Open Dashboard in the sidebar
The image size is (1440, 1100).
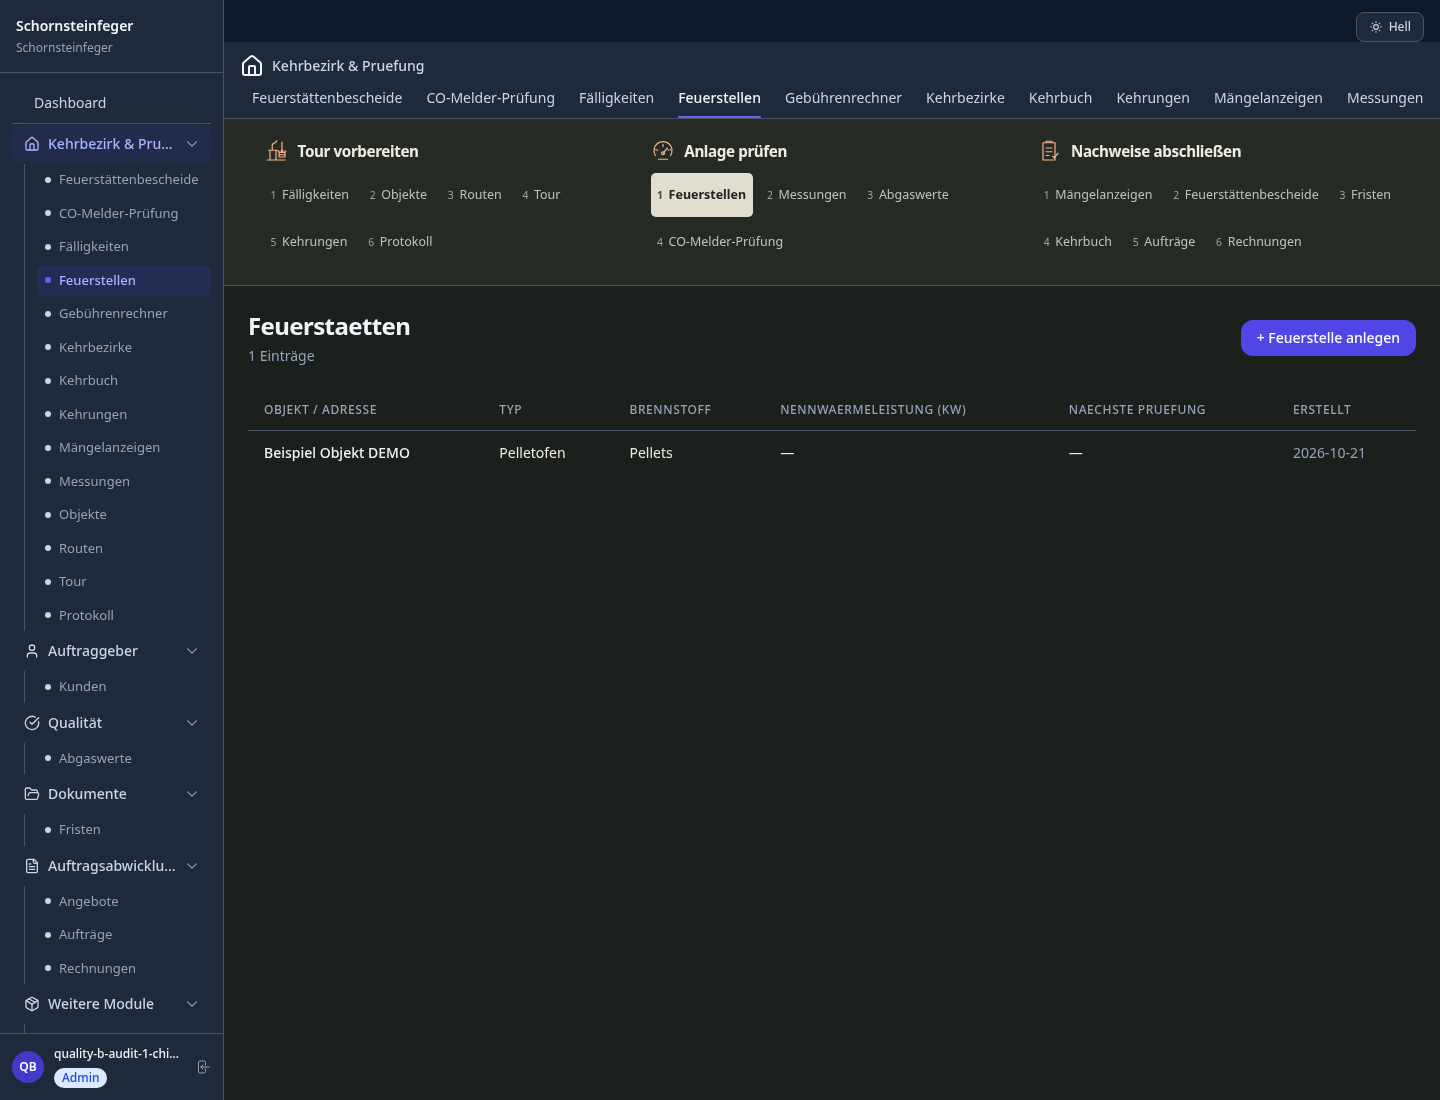point(70,103)
